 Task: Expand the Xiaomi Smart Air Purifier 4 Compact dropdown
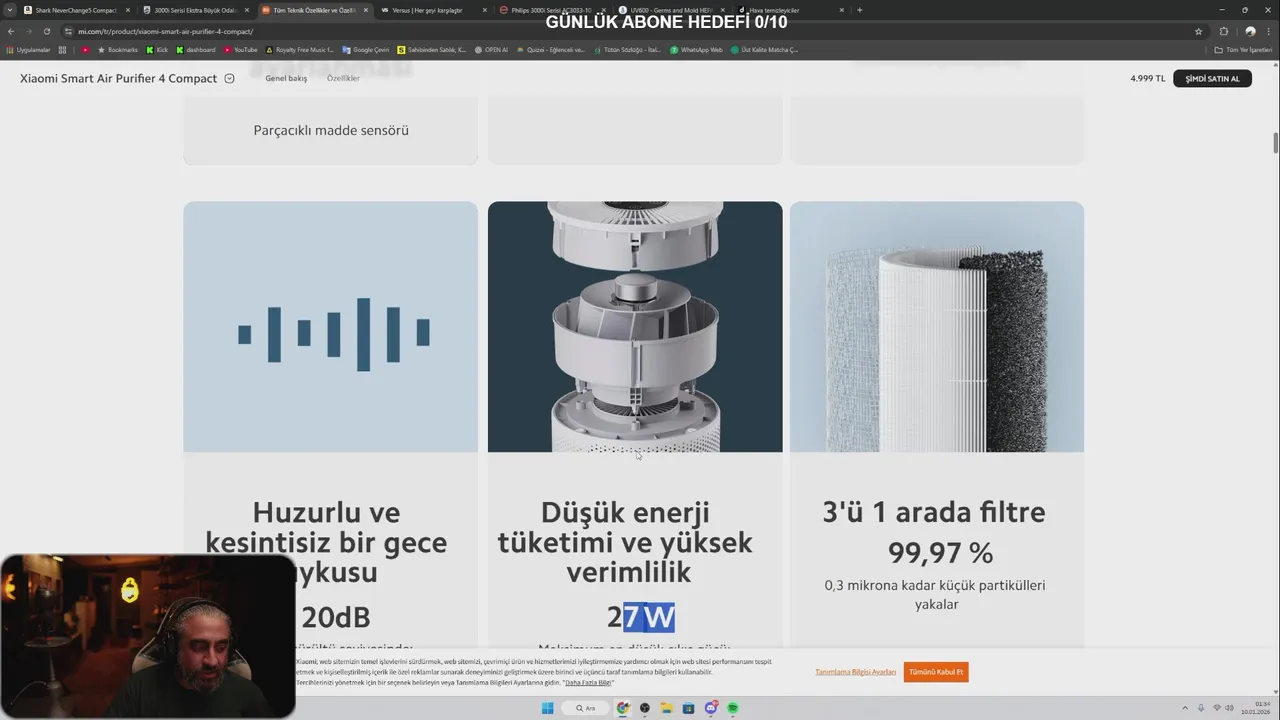229,78
